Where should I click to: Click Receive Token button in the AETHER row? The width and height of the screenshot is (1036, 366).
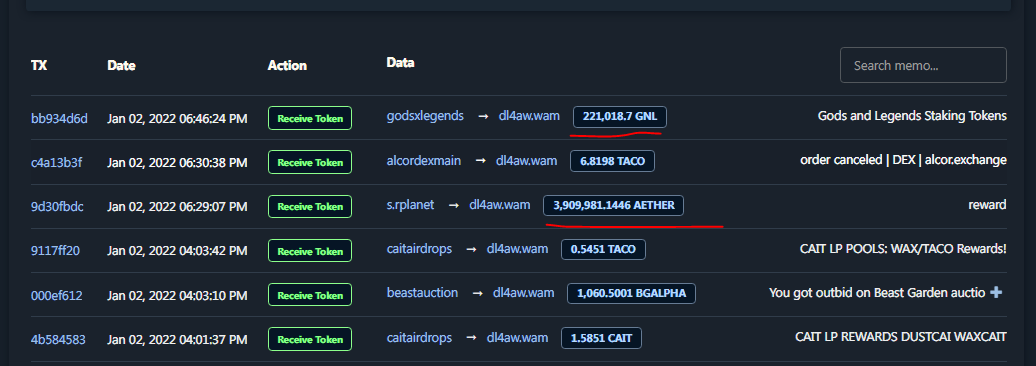click(x=310, y=206)
